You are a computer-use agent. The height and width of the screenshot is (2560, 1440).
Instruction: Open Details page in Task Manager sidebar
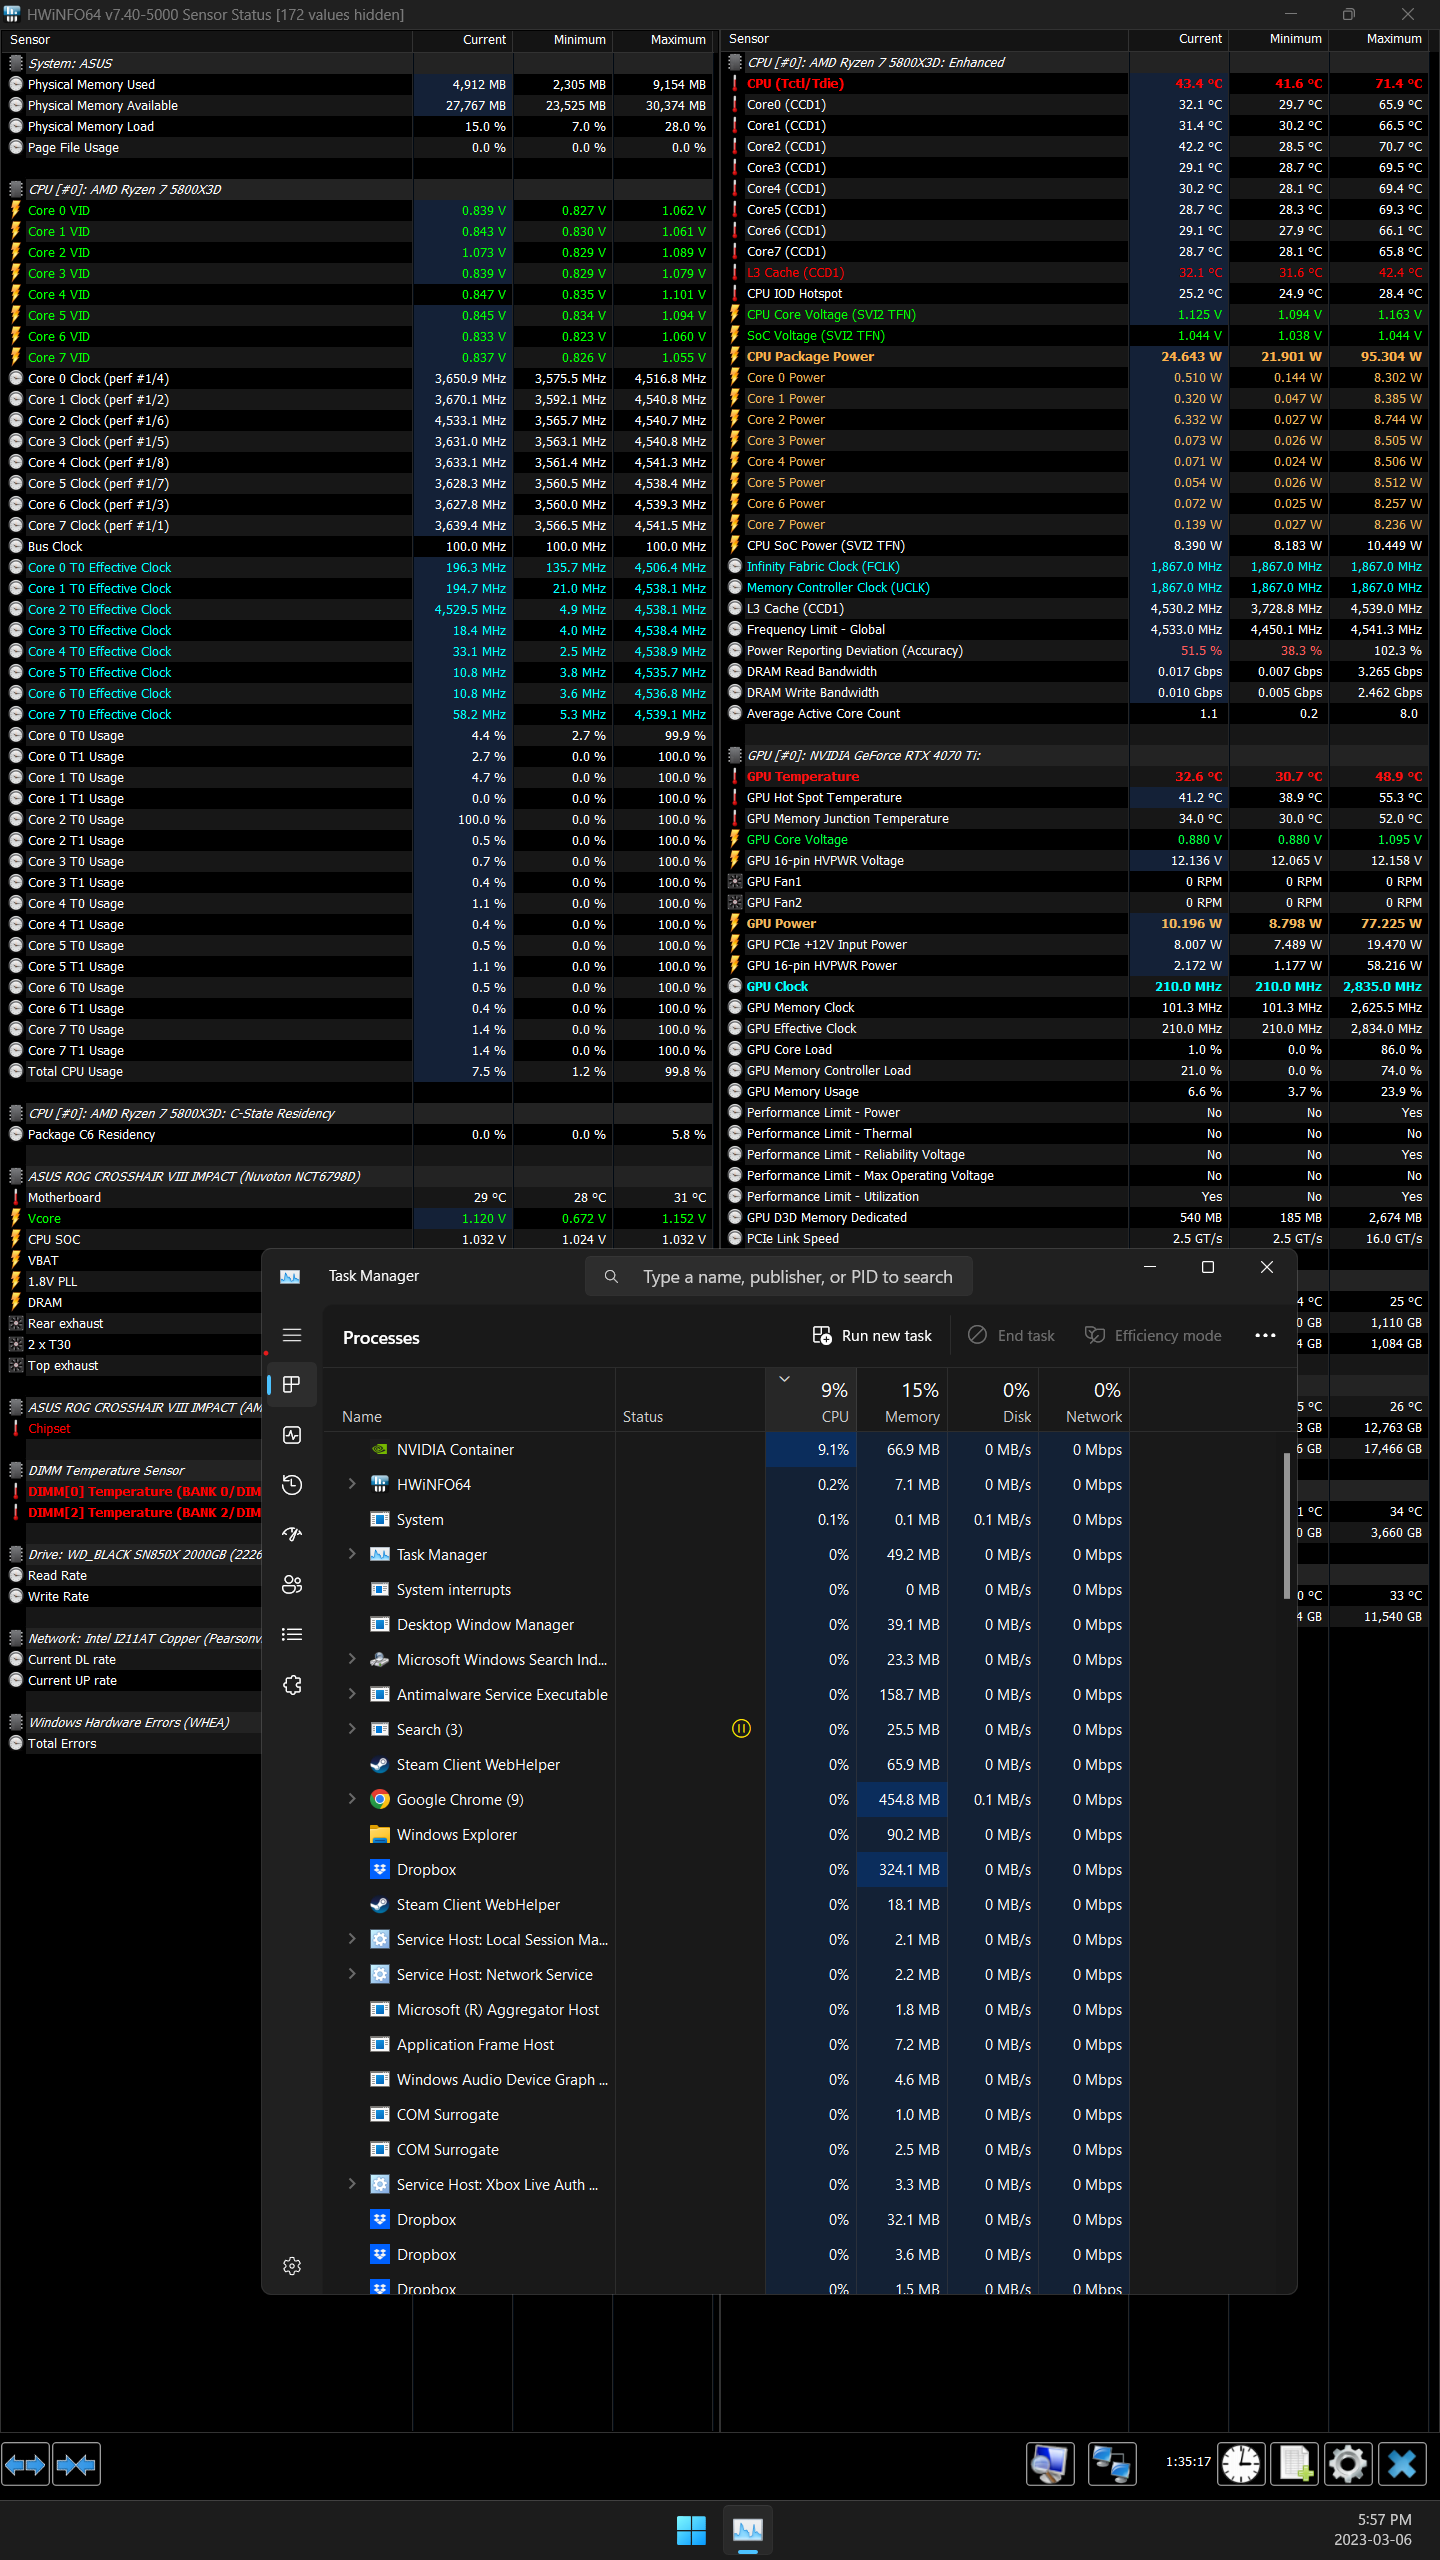pyautogui.click(x=292, y=1635)
